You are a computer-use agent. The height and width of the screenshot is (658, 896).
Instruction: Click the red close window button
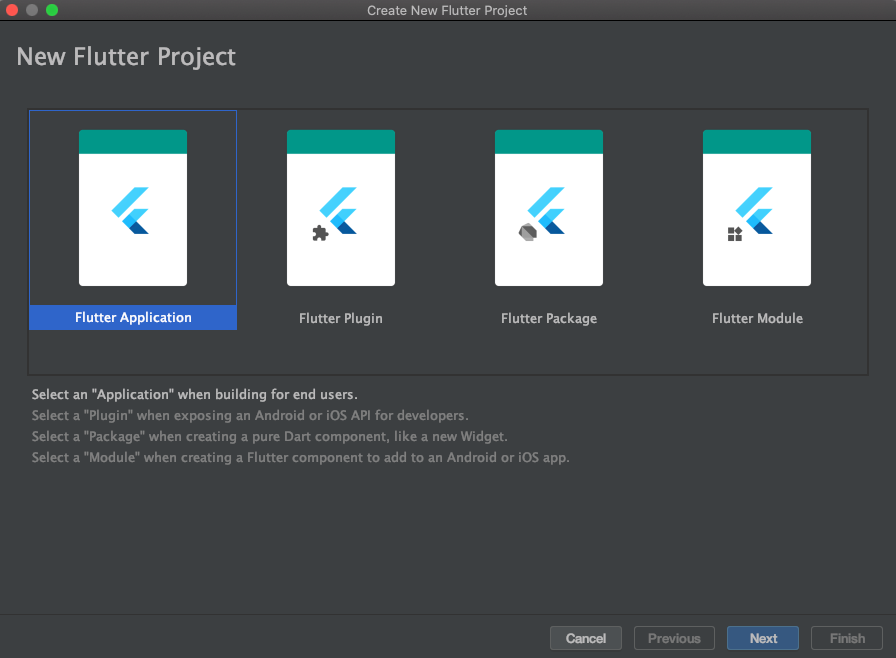(12, 10)
